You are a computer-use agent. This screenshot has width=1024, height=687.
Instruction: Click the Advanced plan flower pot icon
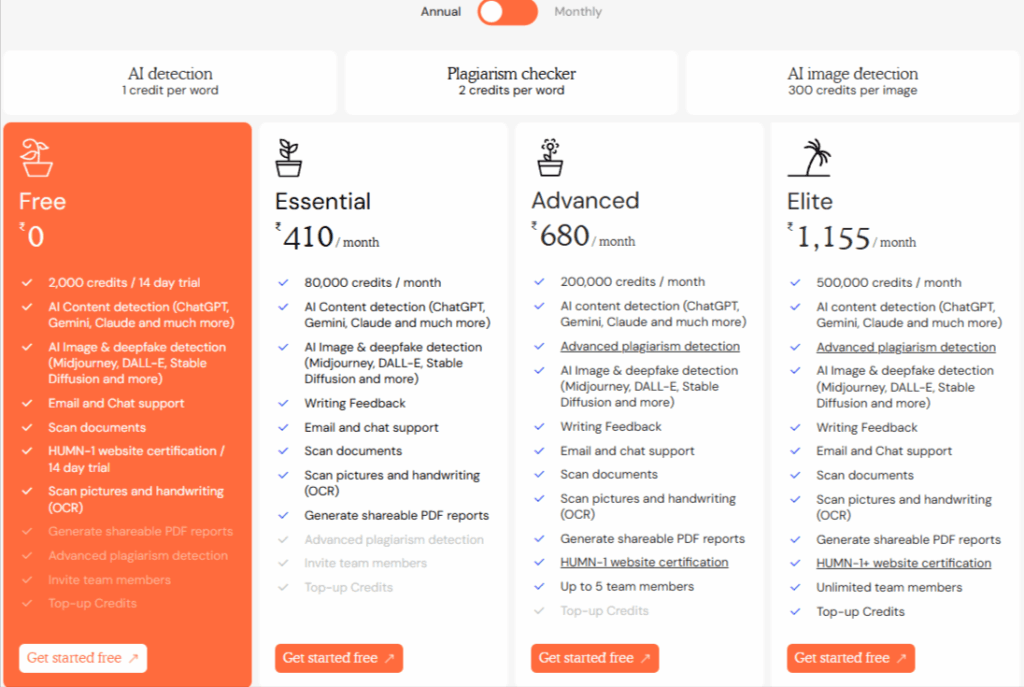pyautogui.click(x=549, y=158)
